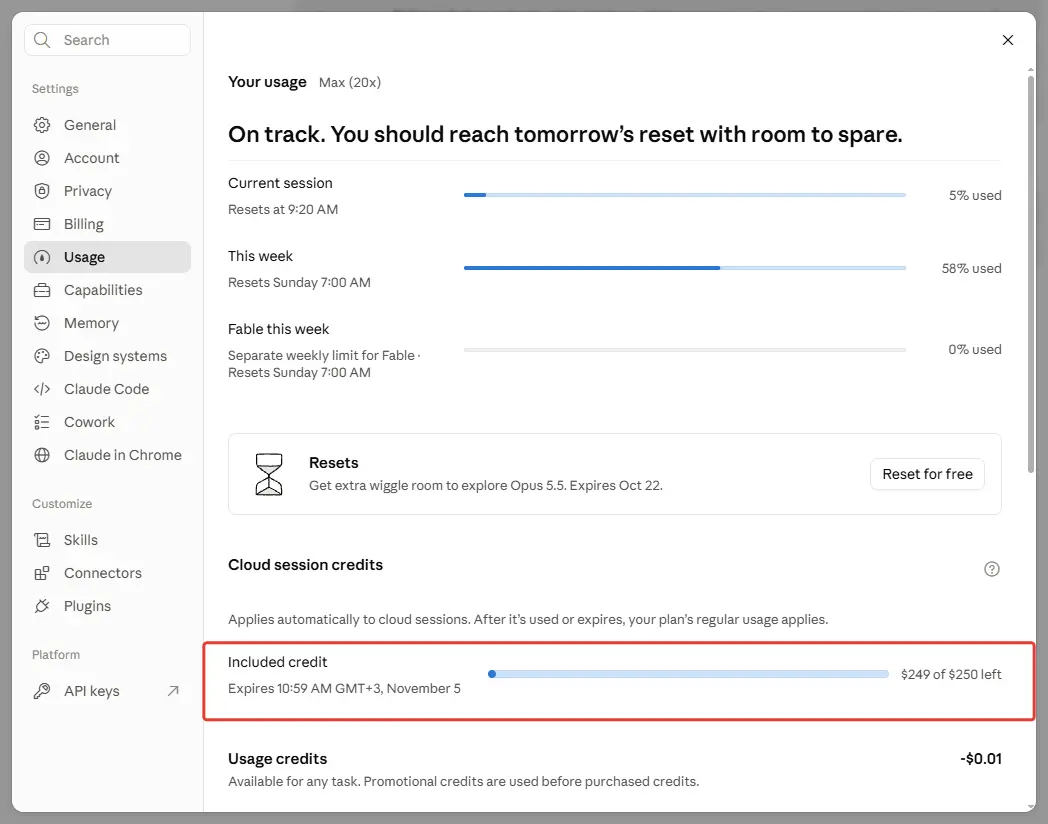Viewport: 1048px width, 824px height.
Task: Click the Reset for free button
Action: pyautogui.click(x=927, y=474)
